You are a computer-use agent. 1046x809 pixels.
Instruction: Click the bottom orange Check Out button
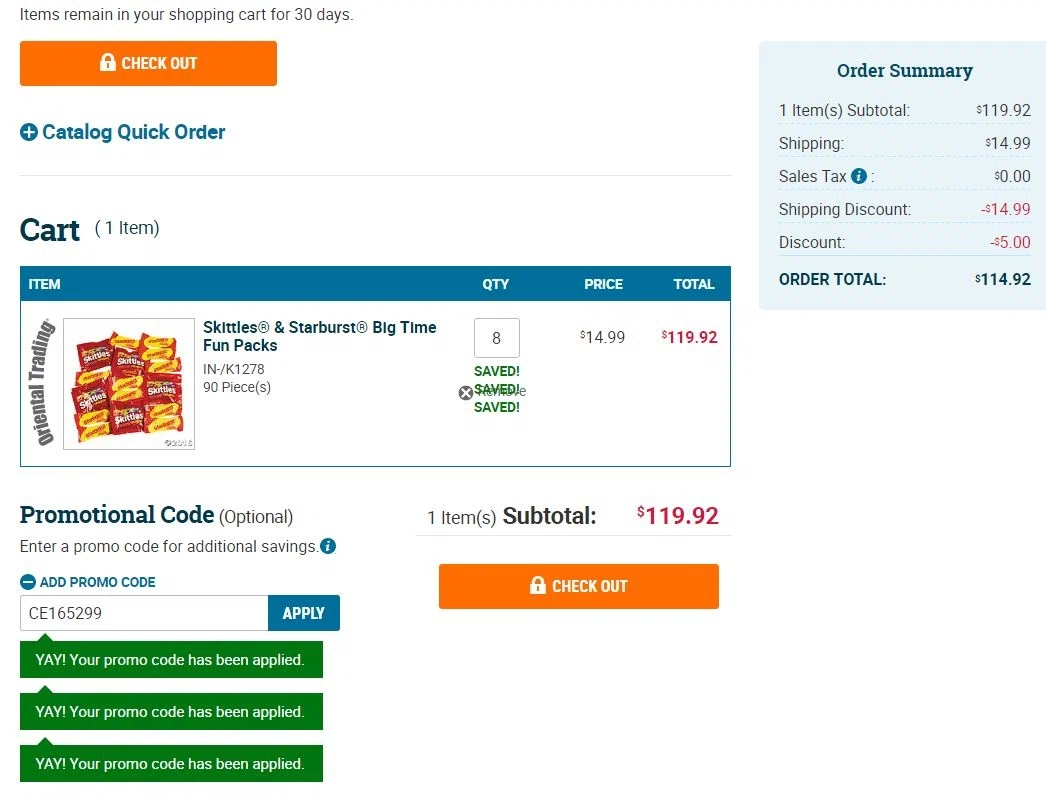point(578,586)
